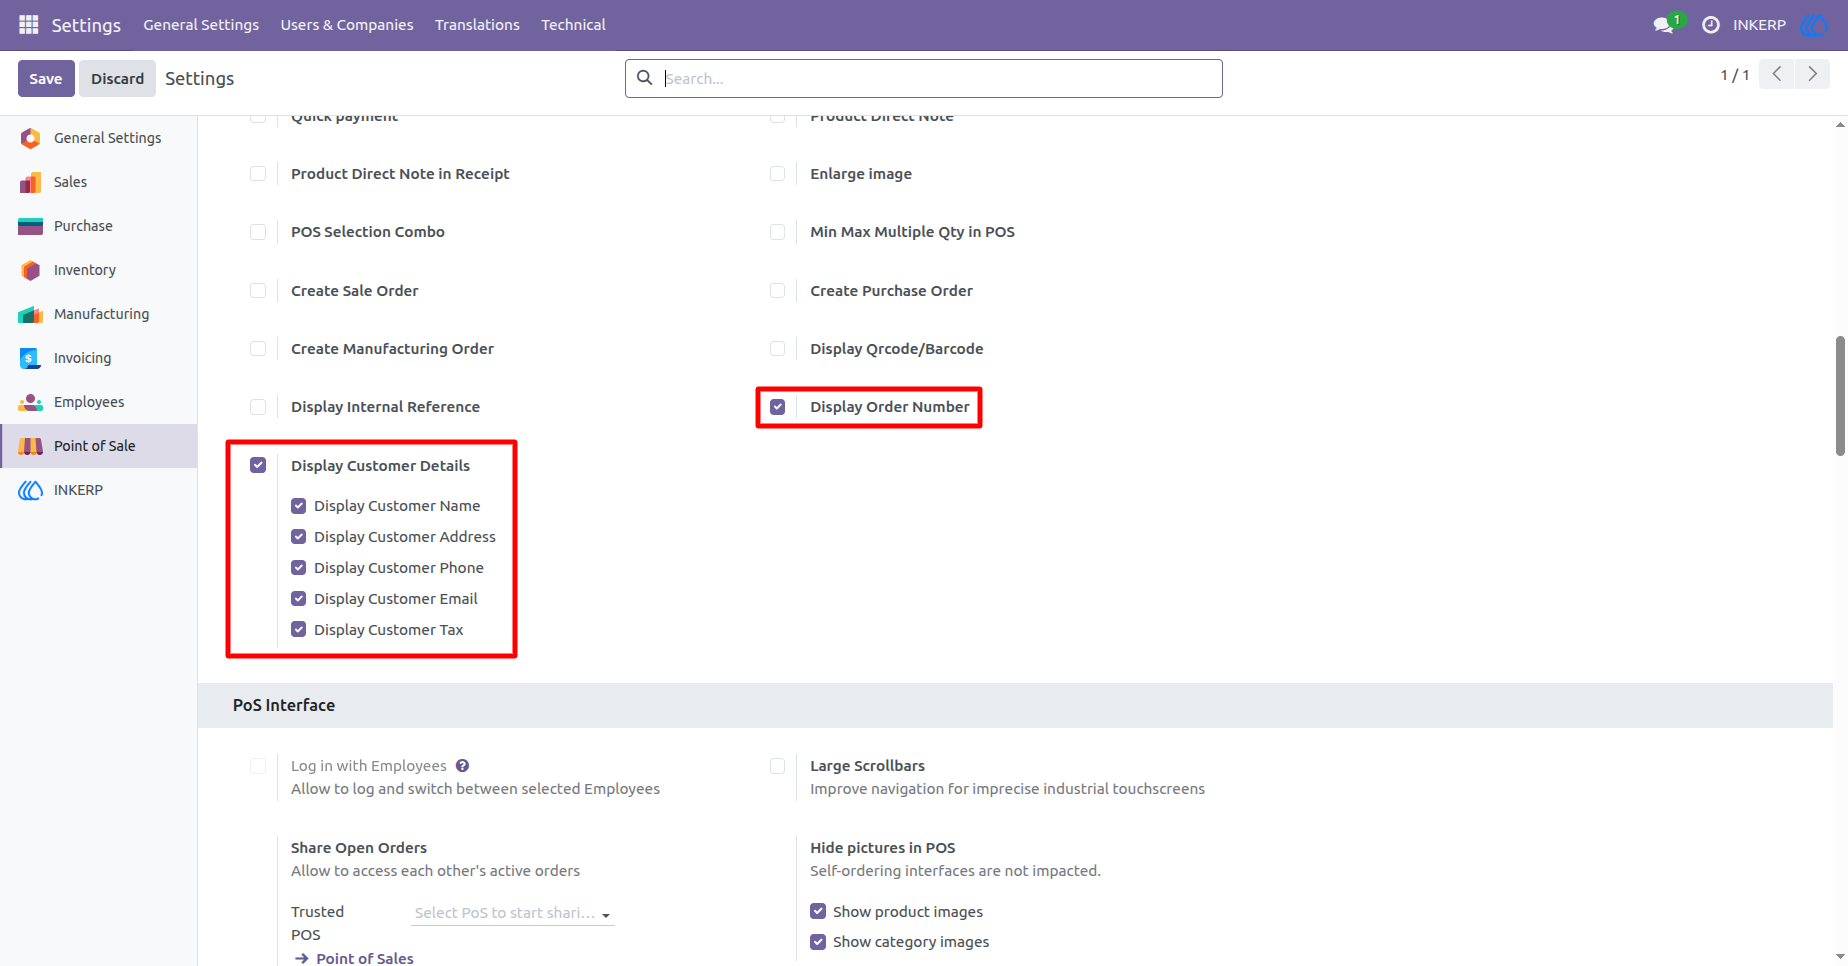Open the Invoicing section icon
1848x966 pixels.
[31, 358]
